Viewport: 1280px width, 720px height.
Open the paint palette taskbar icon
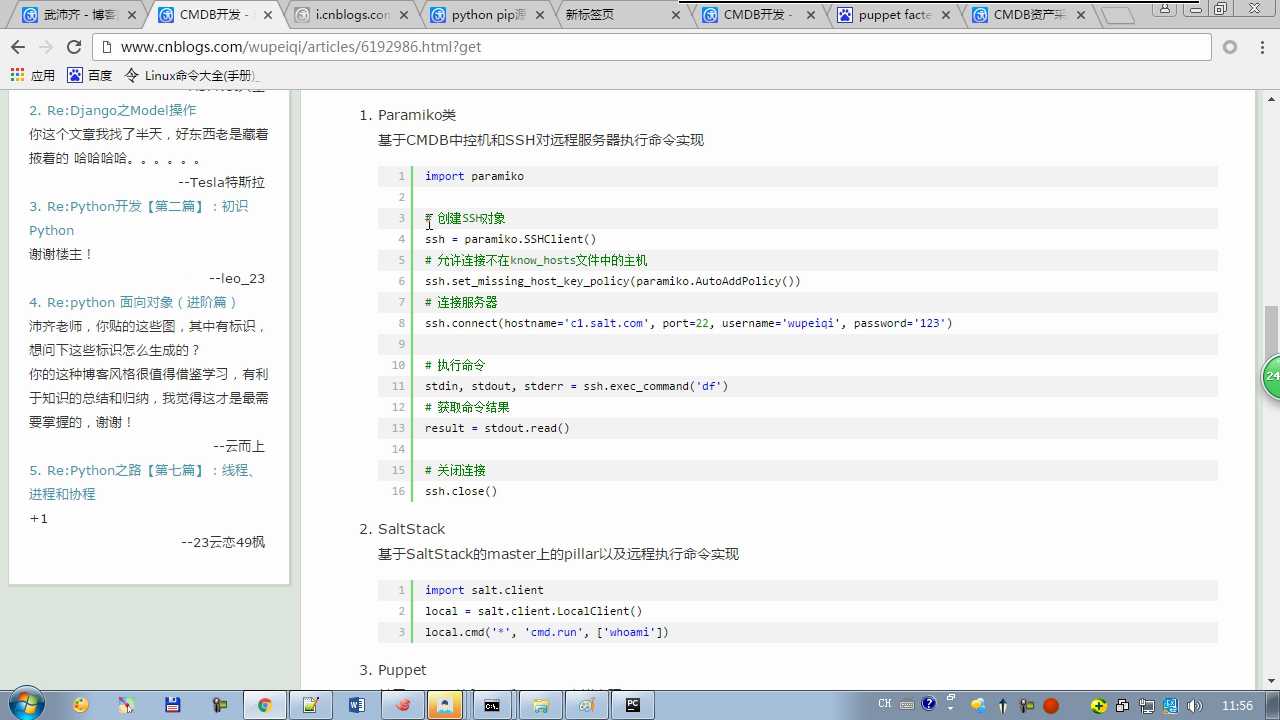[x=80, y=705]
